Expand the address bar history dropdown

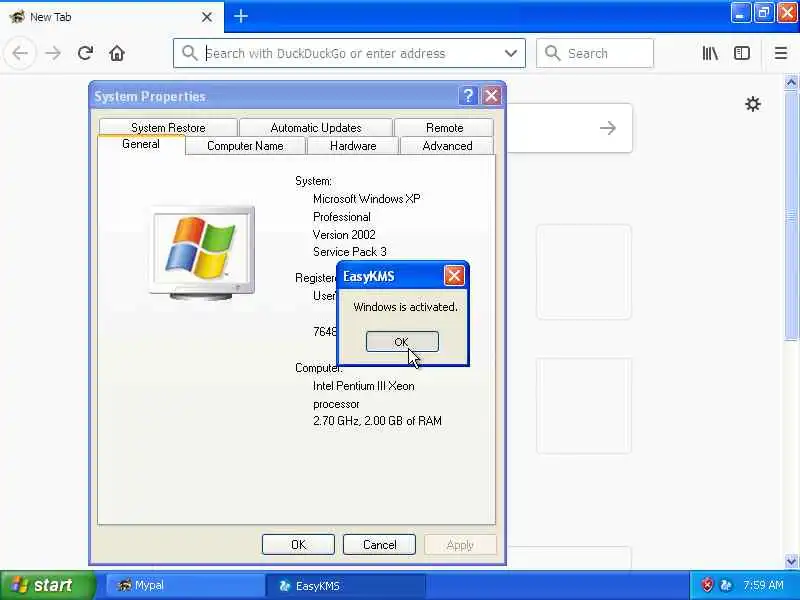(x=510, y=53)
